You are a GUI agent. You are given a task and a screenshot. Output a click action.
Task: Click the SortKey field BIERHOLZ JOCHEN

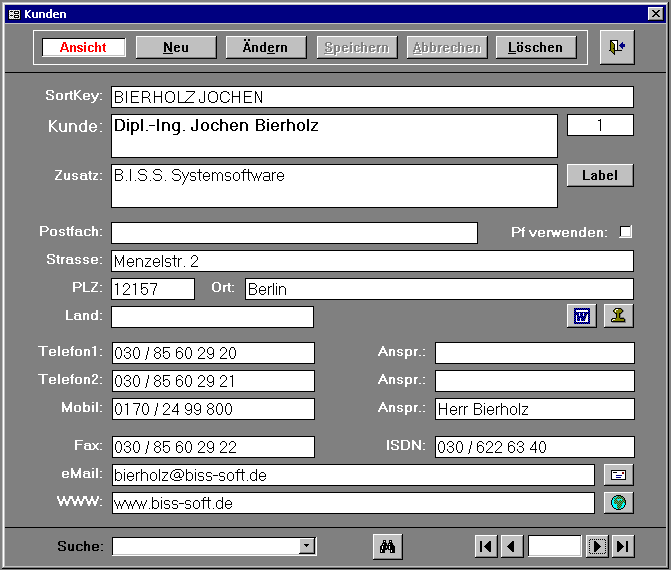[x=372, y=97]
